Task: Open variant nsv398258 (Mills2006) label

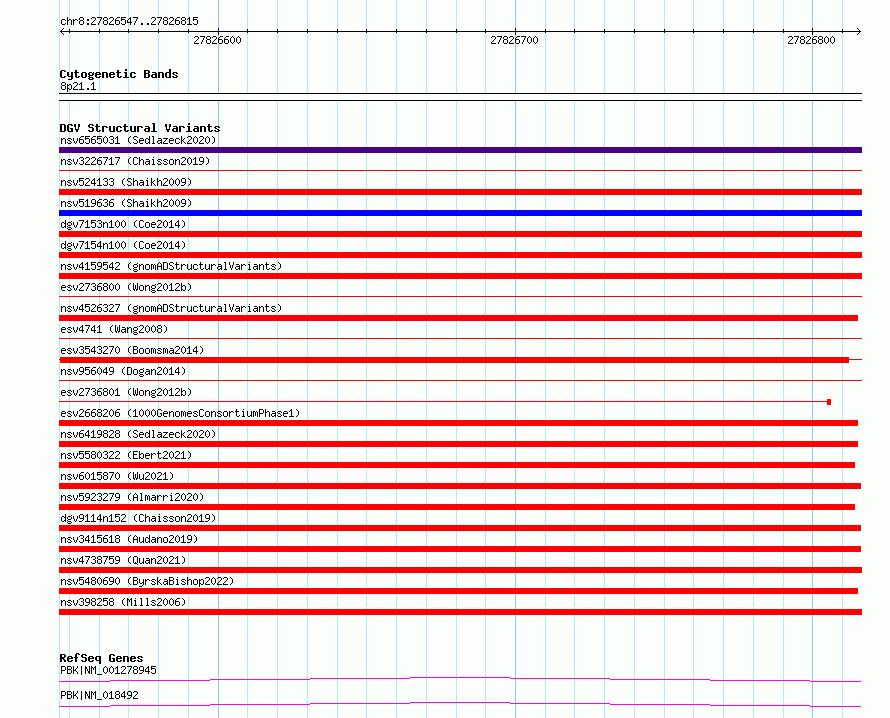Action: pyautogui.click(x=123, y=602)
